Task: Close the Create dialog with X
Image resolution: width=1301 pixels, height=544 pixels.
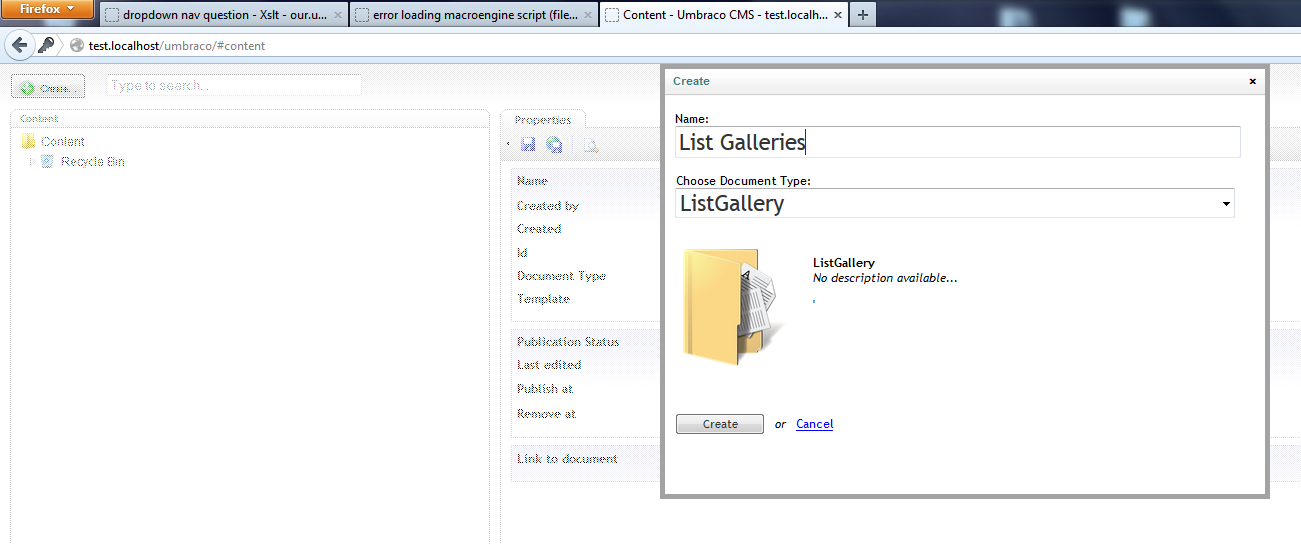Action: coord(1252,81)
